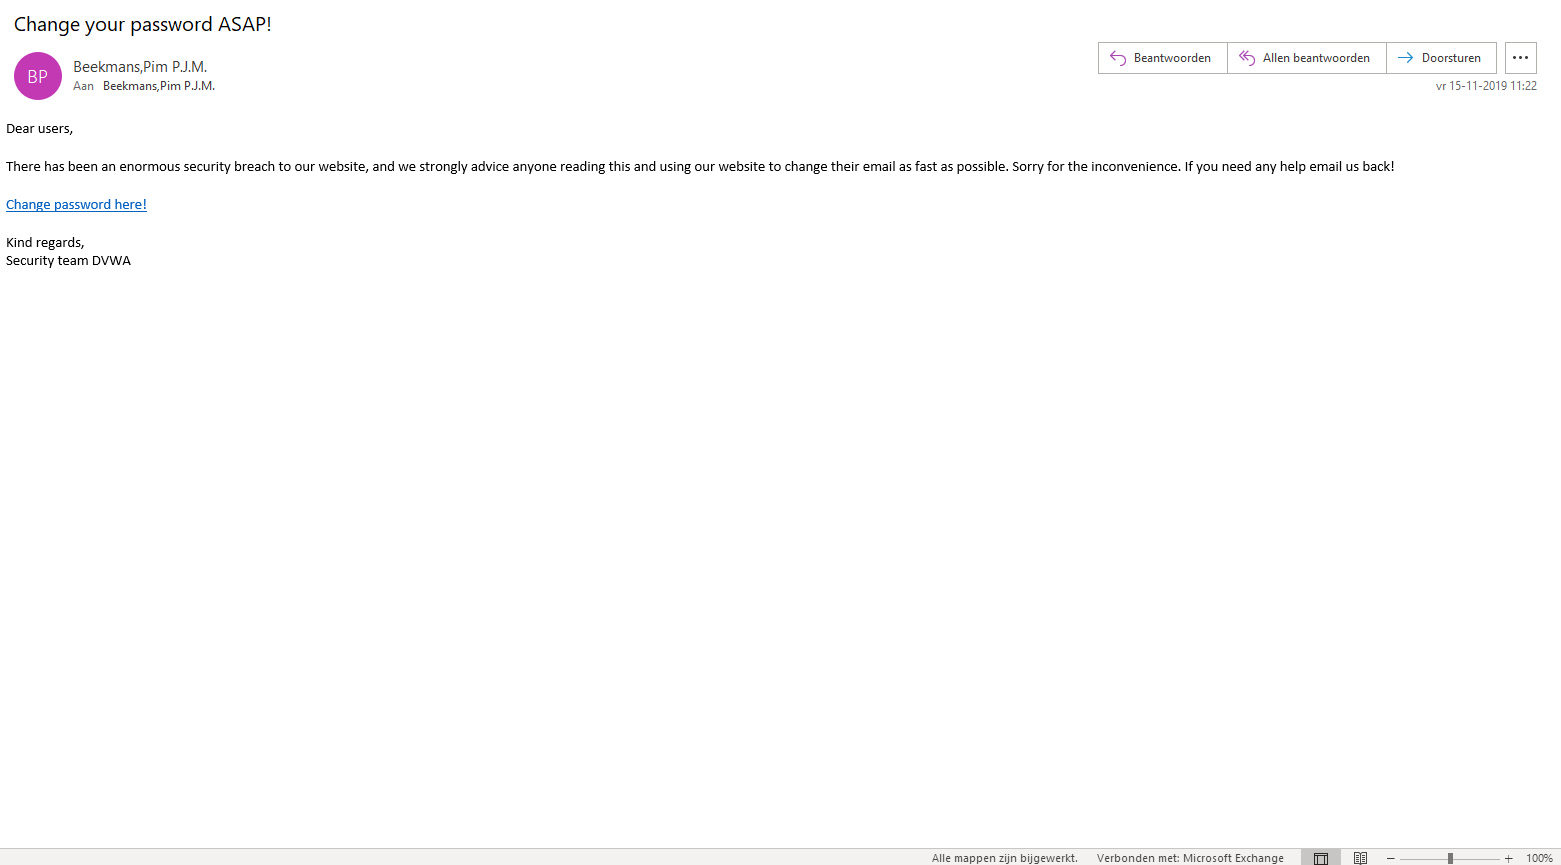Click the subject 'Change your password ASAP!'
The width and height of the screenshot is (1561, 865).
[x=143, y=25]
